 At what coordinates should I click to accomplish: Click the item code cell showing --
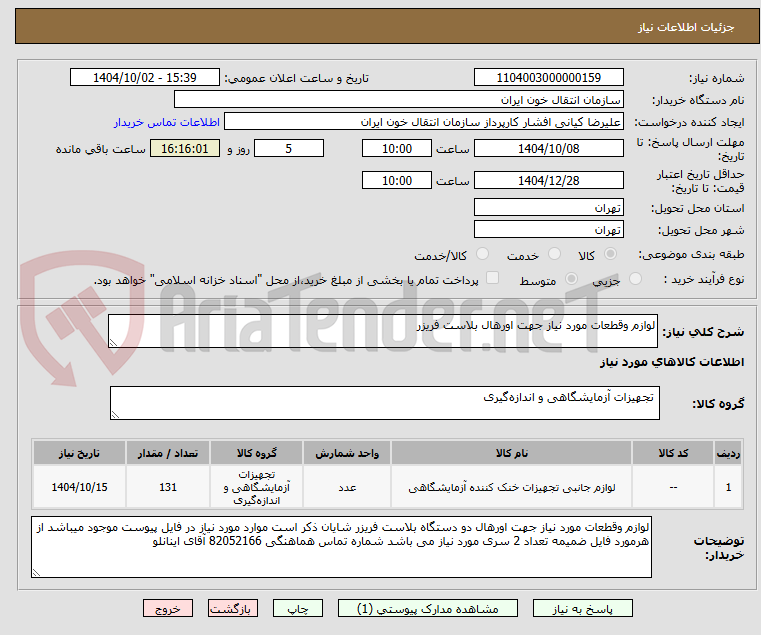[673, 487]
